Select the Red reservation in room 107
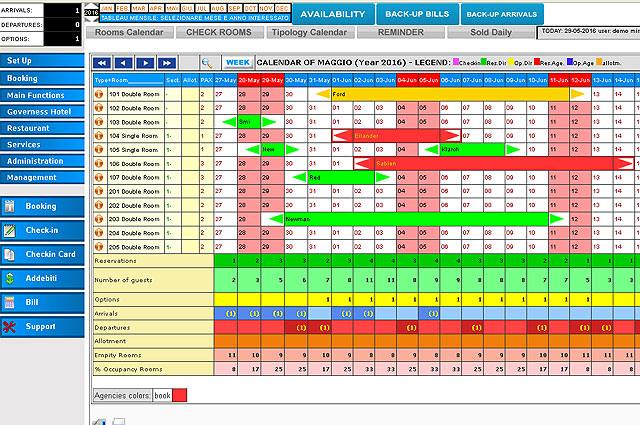This screenshot has width=640, height=425. click(341, 178)
